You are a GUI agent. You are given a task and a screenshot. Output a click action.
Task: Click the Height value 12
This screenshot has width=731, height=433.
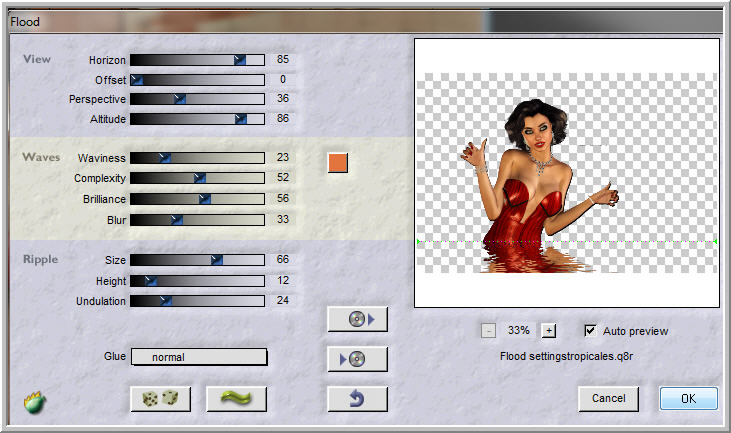[x=283, y=280]
